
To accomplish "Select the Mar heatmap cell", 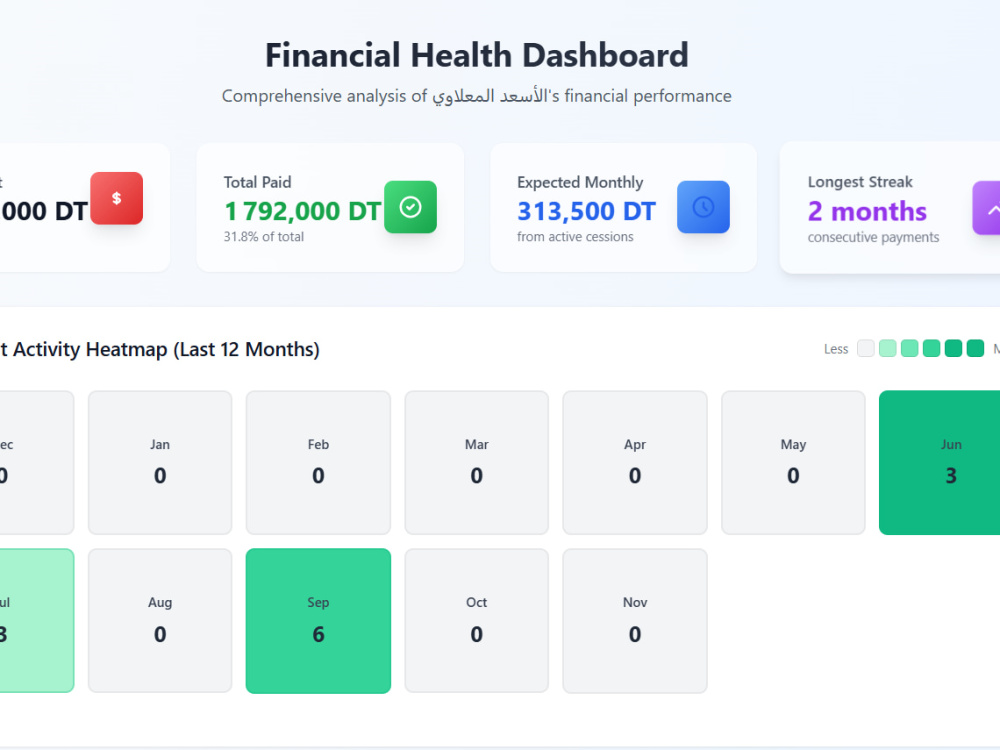I will 476,462.
